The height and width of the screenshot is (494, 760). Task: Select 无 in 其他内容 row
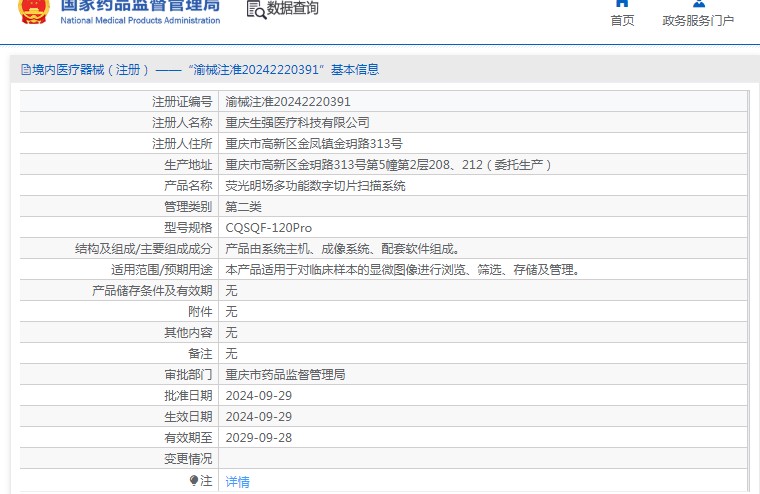[231, 333]
